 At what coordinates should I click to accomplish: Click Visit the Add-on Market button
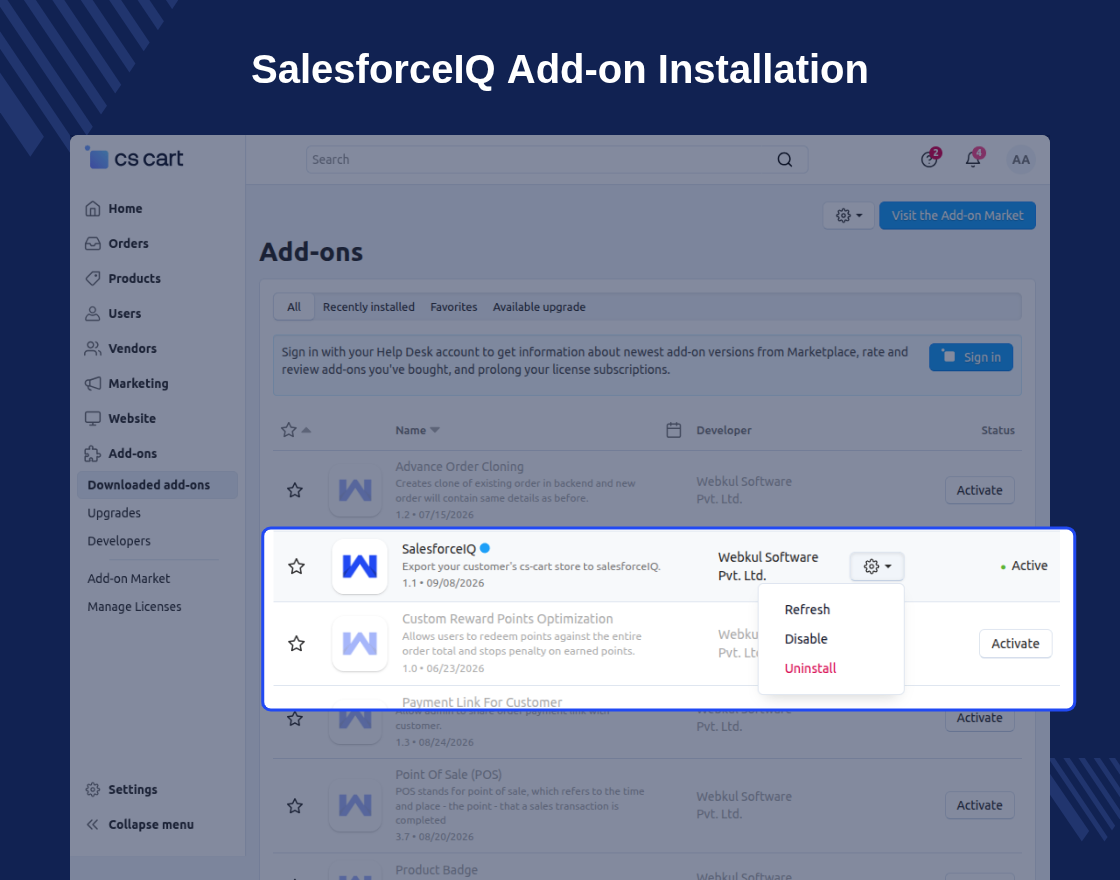(x=957, y=216)
